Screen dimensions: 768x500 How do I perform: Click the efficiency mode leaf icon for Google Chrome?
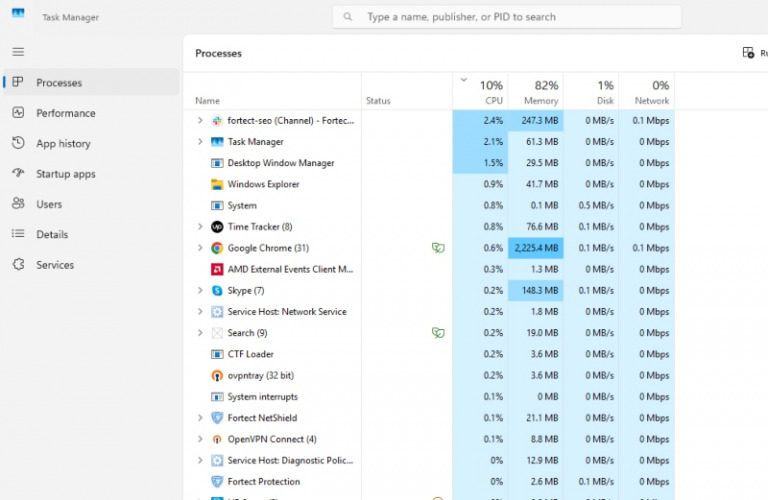pyautogui.click(x=437, y=248)
